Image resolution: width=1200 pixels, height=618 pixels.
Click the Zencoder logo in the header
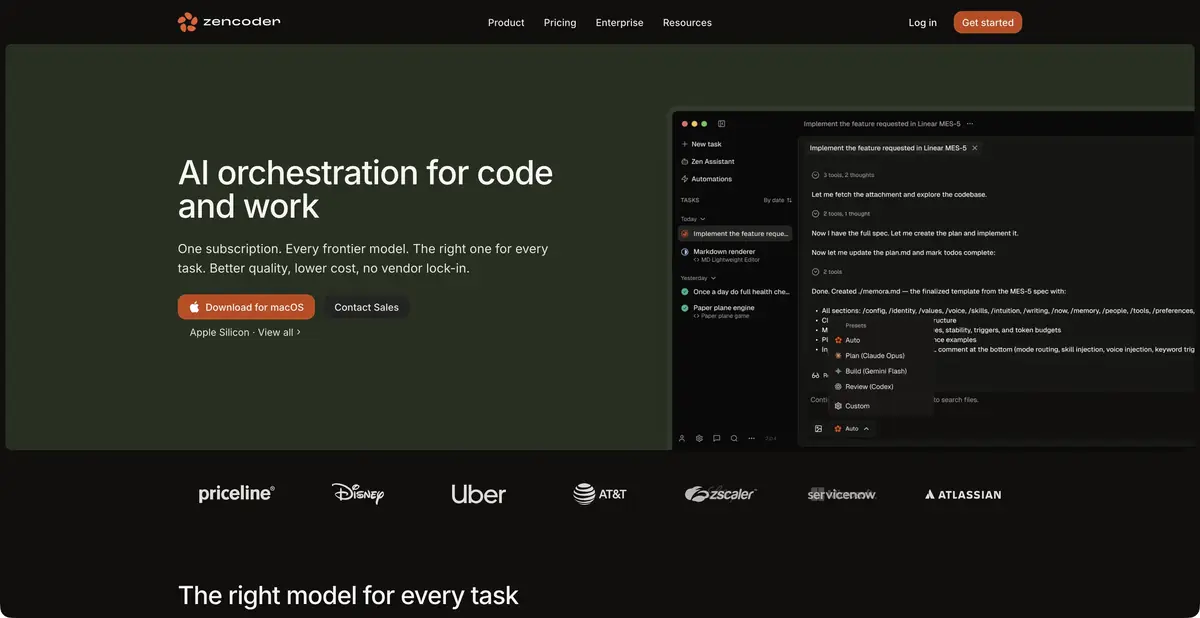(229, 22)
